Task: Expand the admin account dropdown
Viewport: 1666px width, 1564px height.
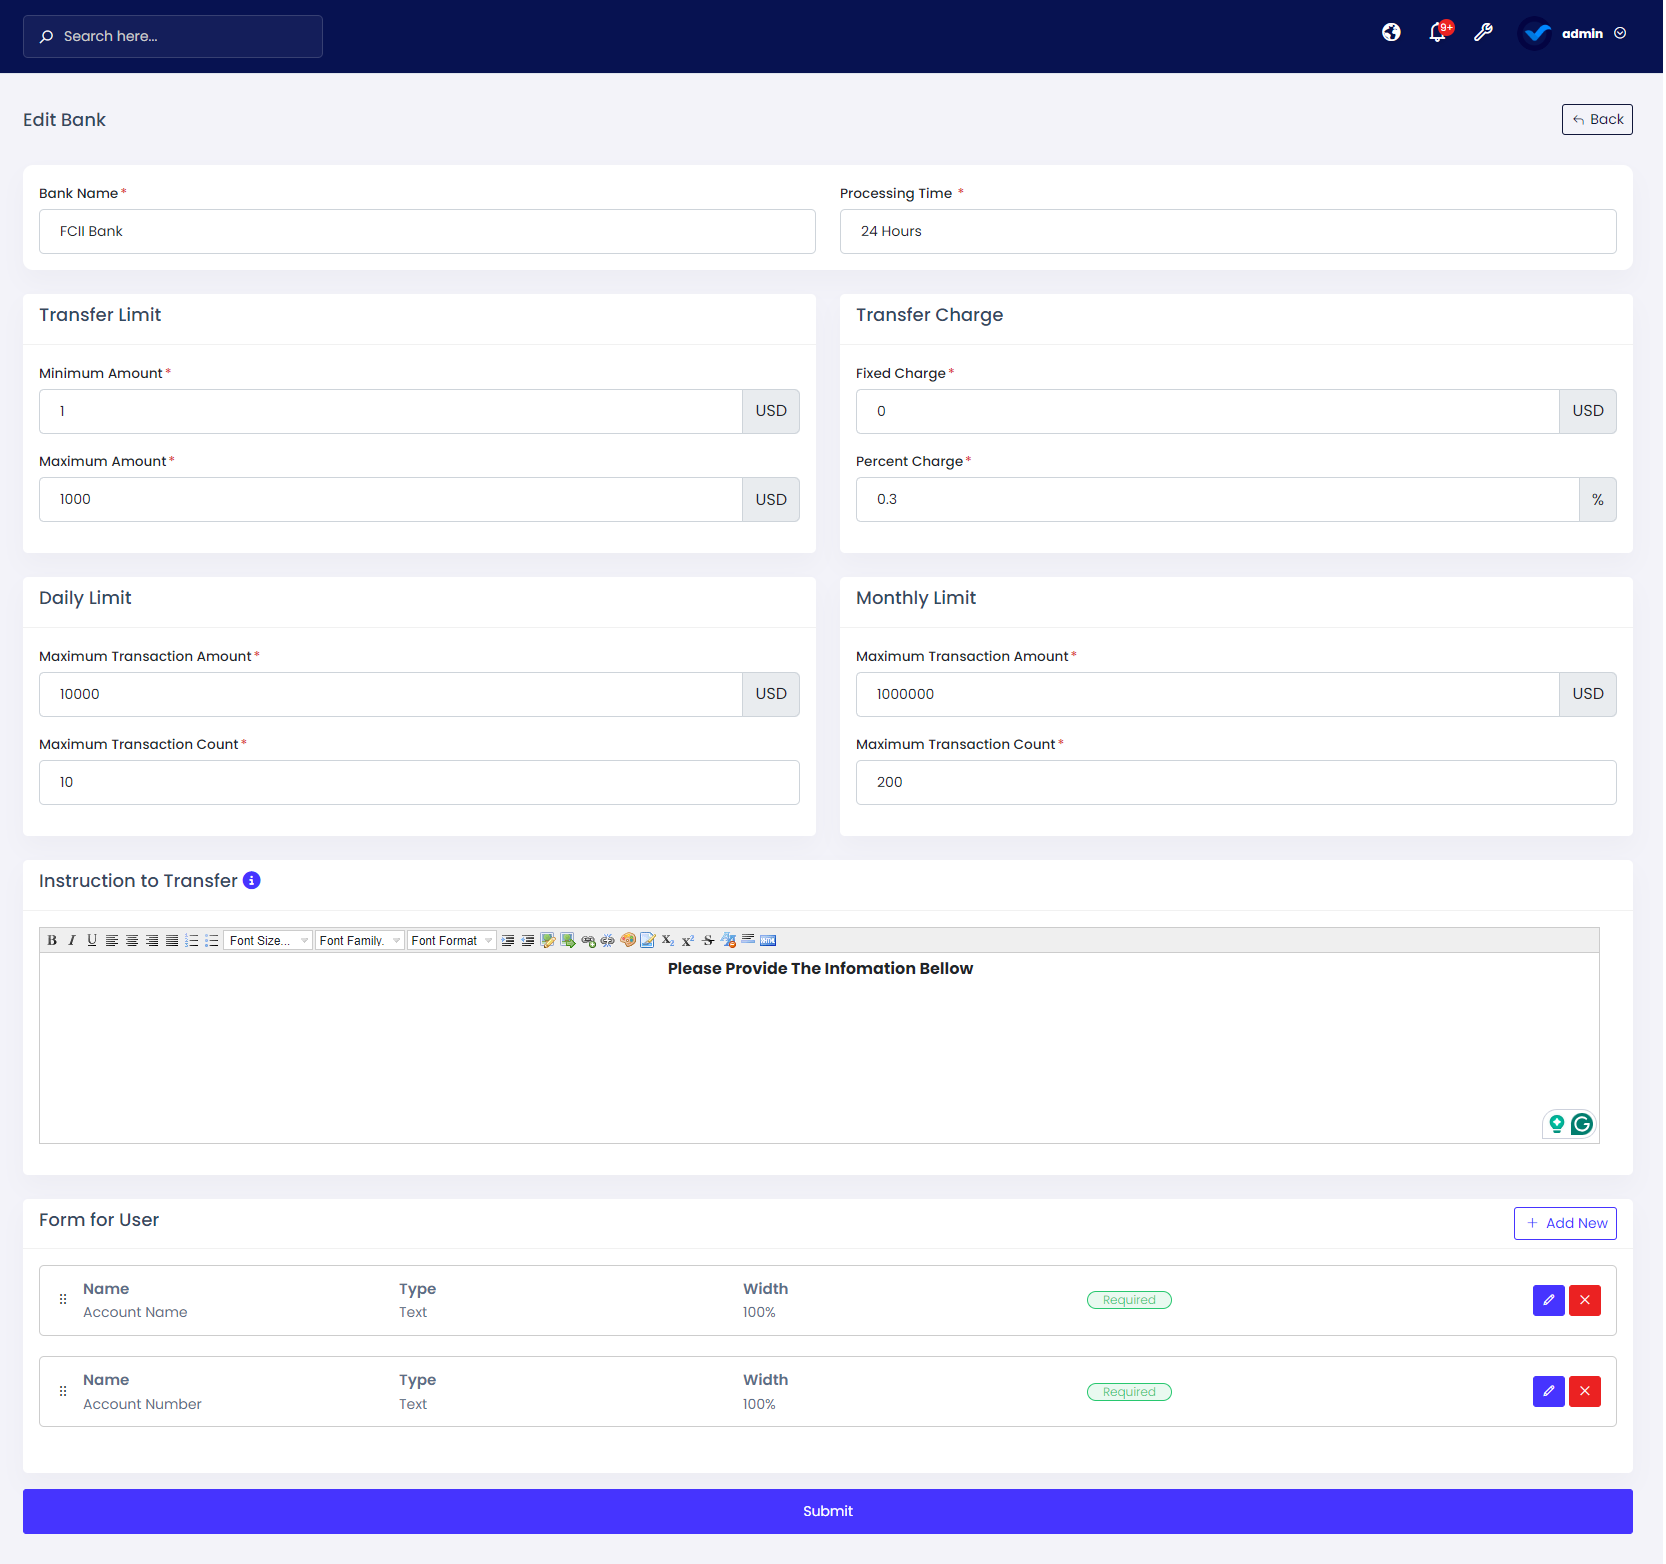Action: click(x=1622, y=33)
